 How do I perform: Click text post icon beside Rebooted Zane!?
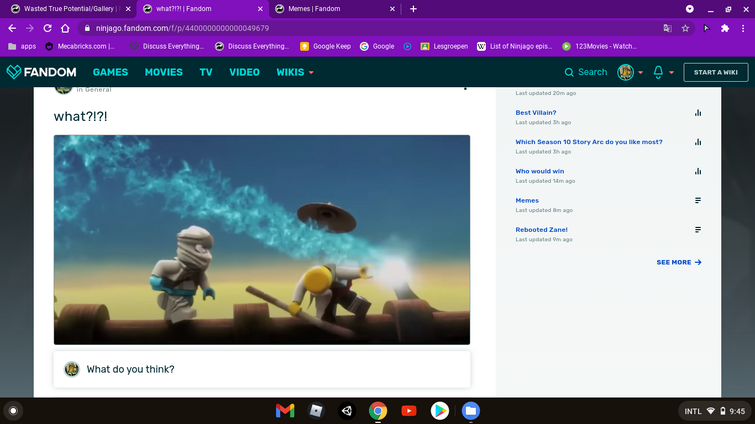(698, 230)
